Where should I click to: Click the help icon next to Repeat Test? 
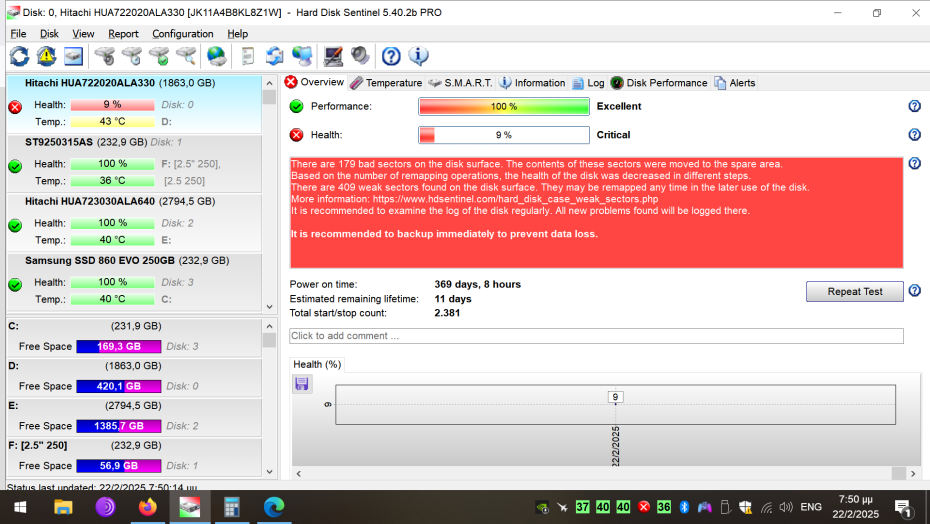[915, 291]
